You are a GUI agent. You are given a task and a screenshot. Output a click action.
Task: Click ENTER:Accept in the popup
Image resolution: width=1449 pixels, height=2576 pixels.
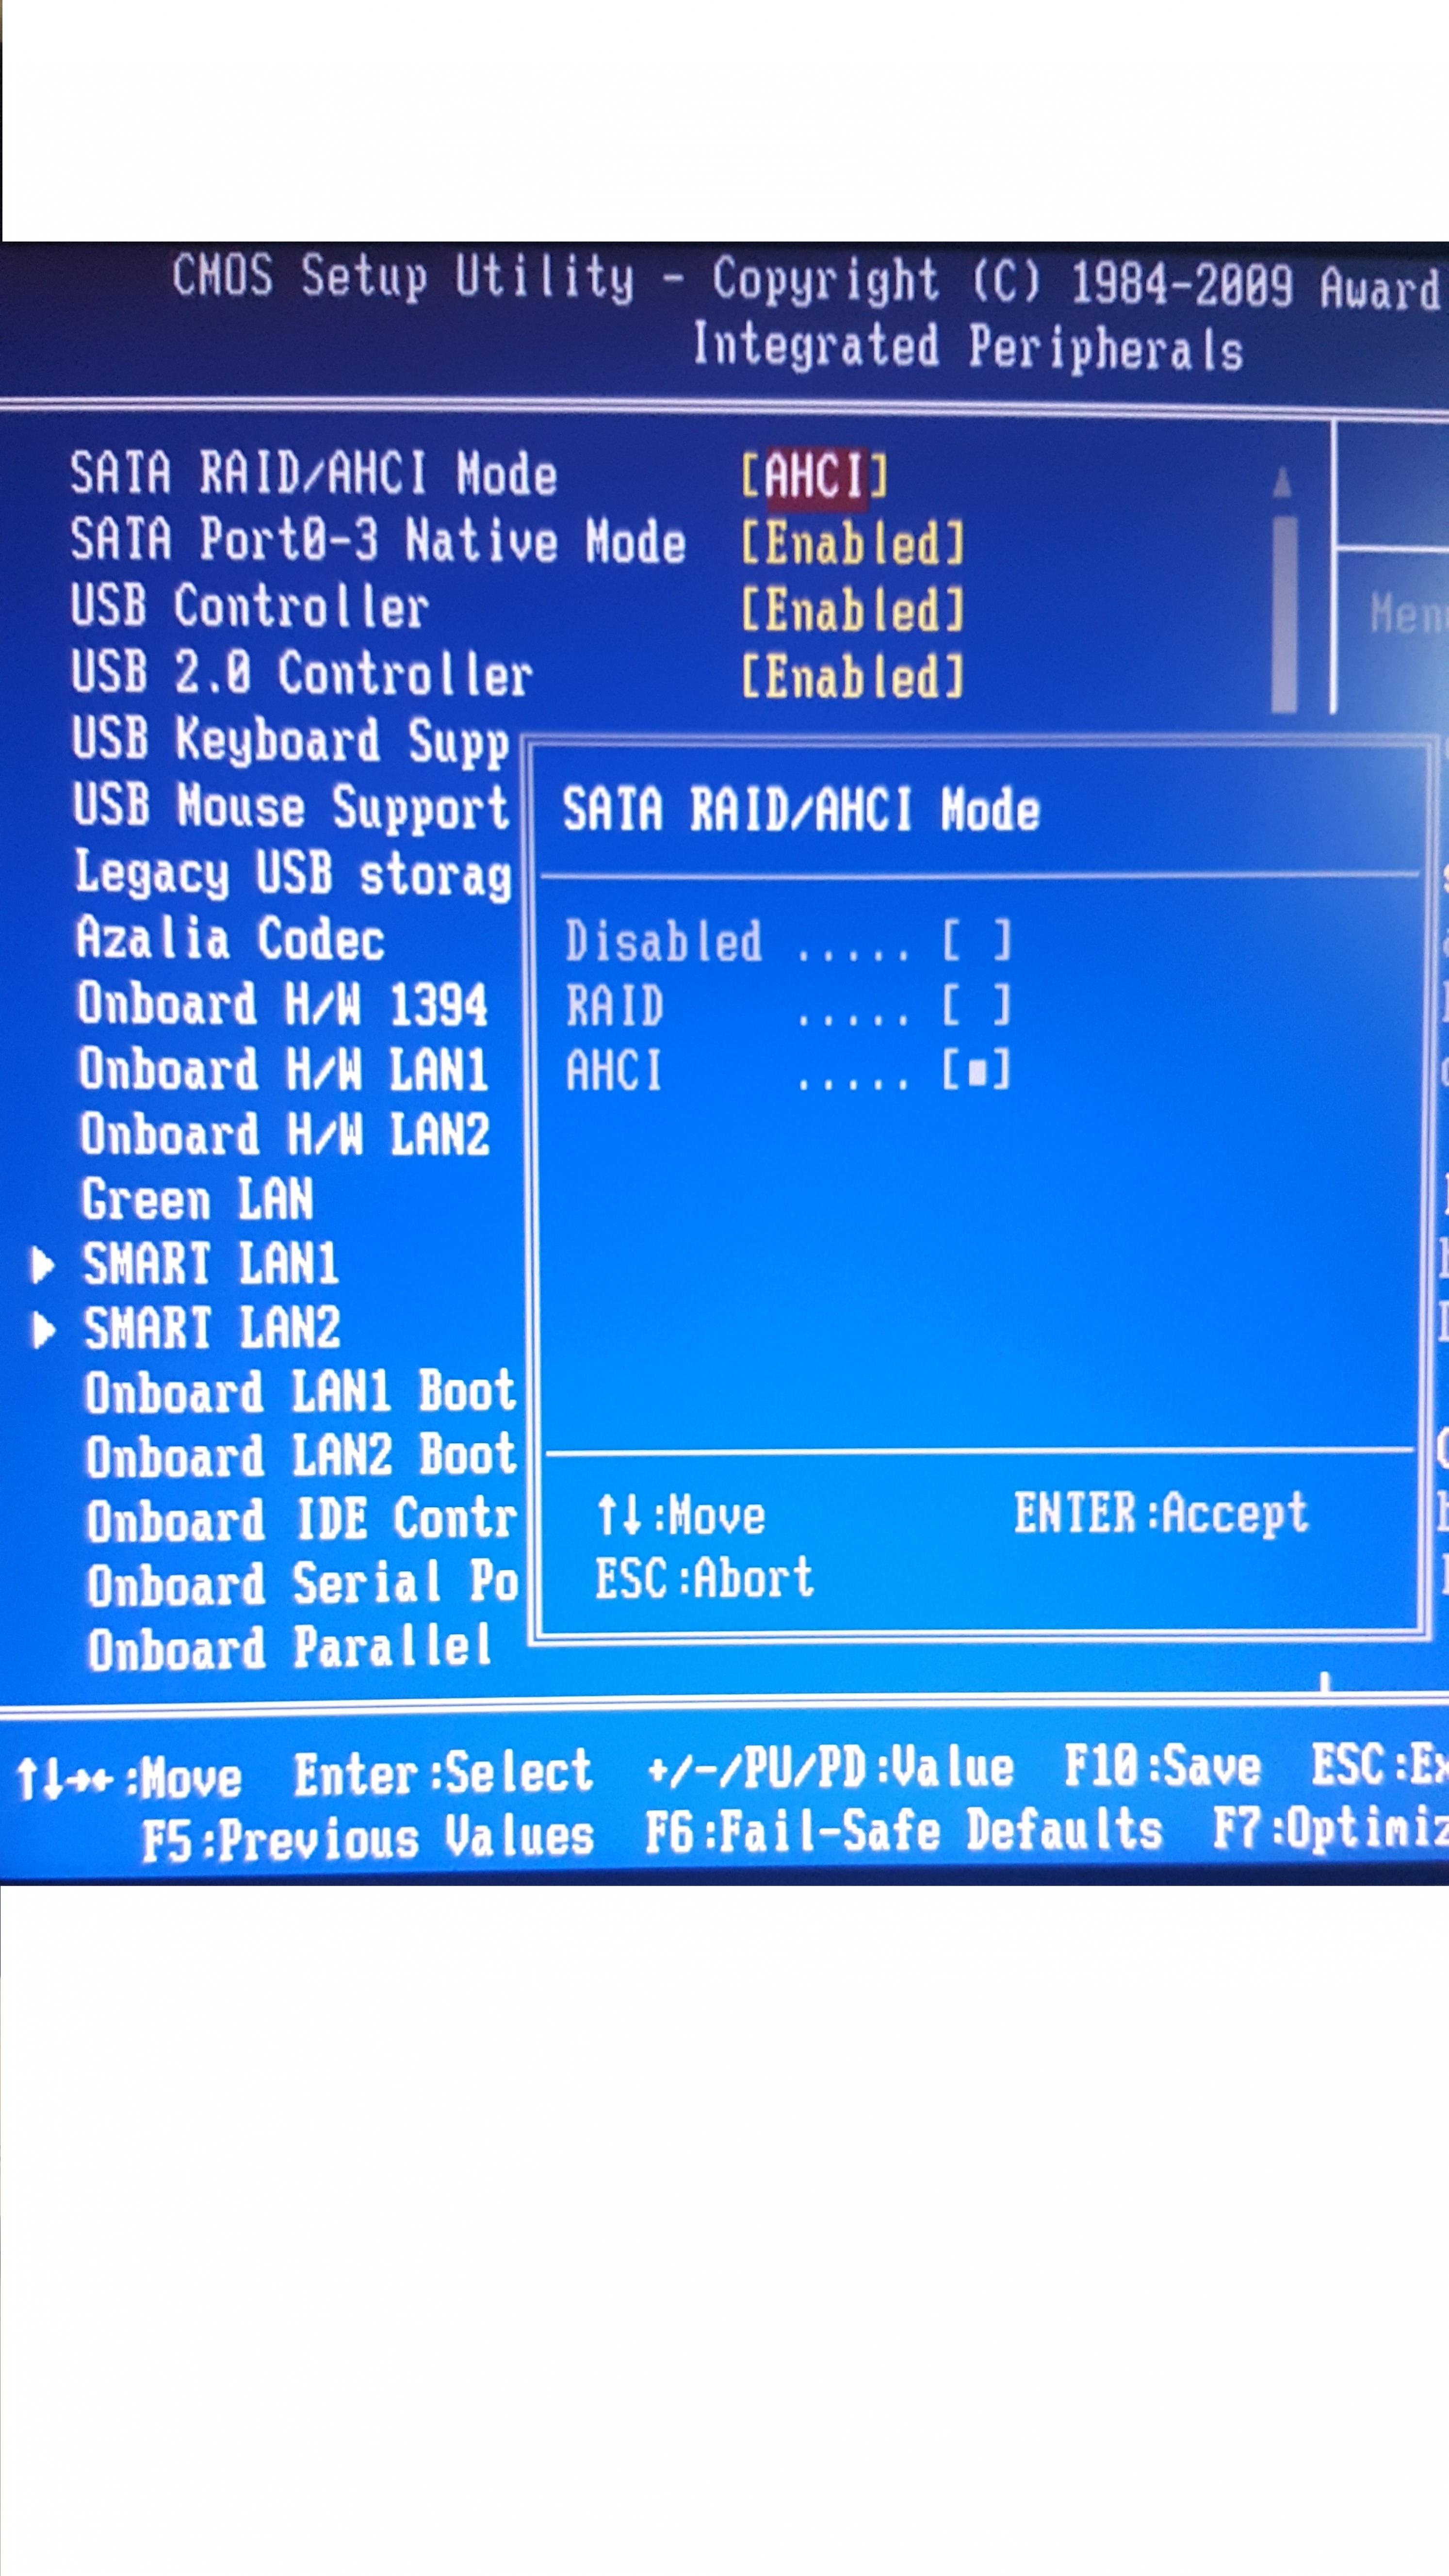[x=1161, y=1513]
